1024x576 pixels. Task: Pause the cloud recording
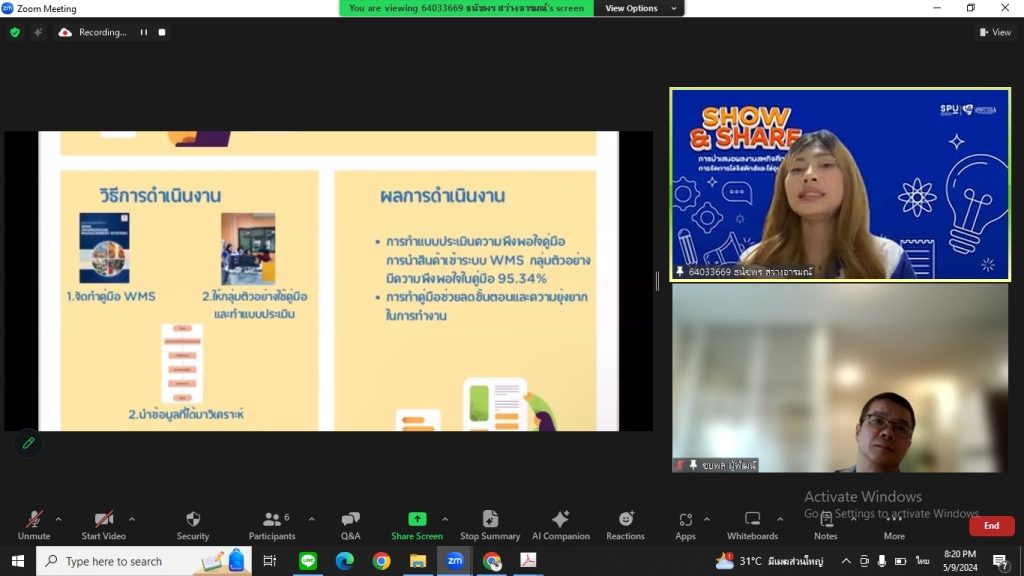tap(144, 32)
